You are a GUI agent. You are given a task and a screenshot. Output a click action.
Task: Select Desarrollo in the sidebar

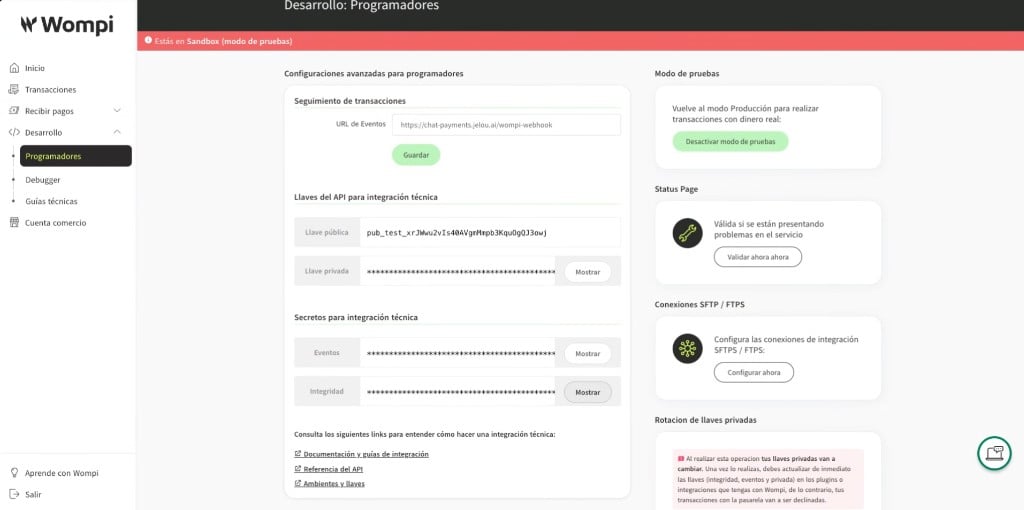(44, 133)
